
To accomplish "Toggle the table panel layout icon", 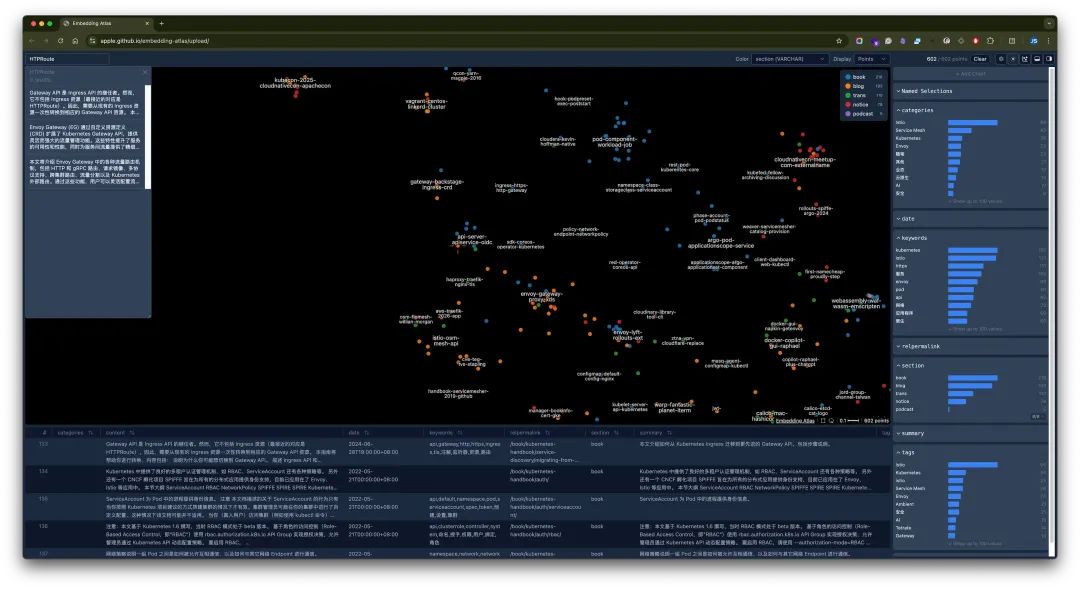I will point(1037,59).
